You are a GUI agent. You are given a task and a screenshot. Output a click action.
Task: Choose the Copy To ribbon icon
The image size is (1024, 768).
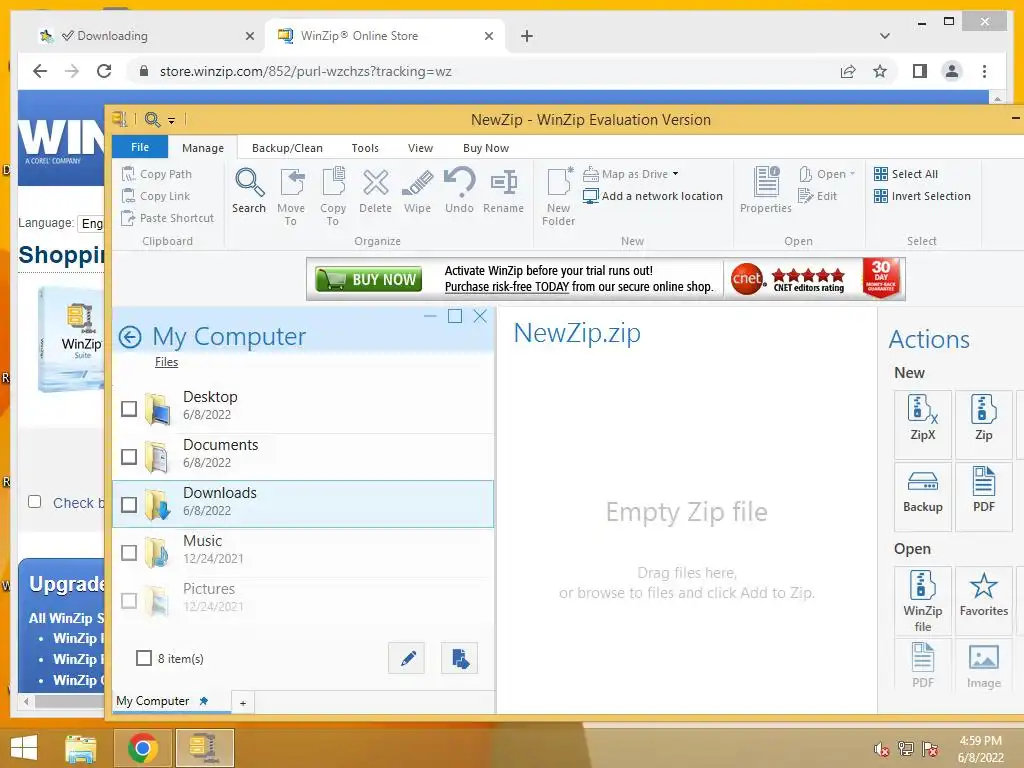click(x=333, y=196)
